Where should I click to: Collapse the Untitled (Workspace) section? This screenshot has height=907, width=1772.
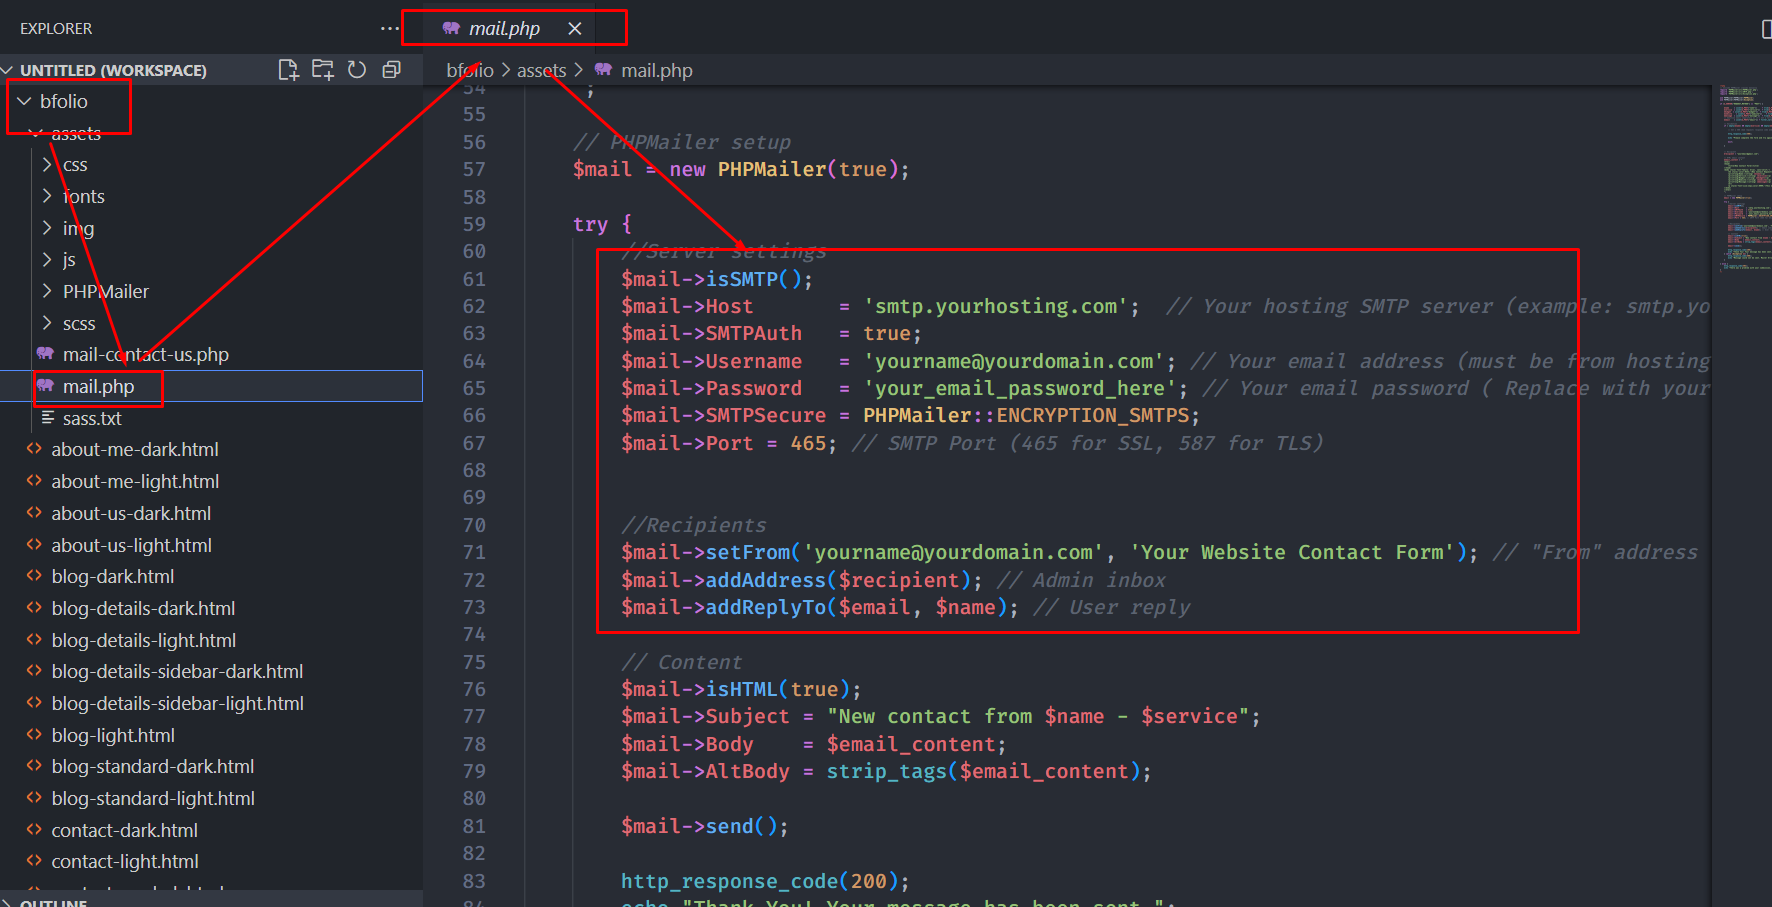(8, 70)
